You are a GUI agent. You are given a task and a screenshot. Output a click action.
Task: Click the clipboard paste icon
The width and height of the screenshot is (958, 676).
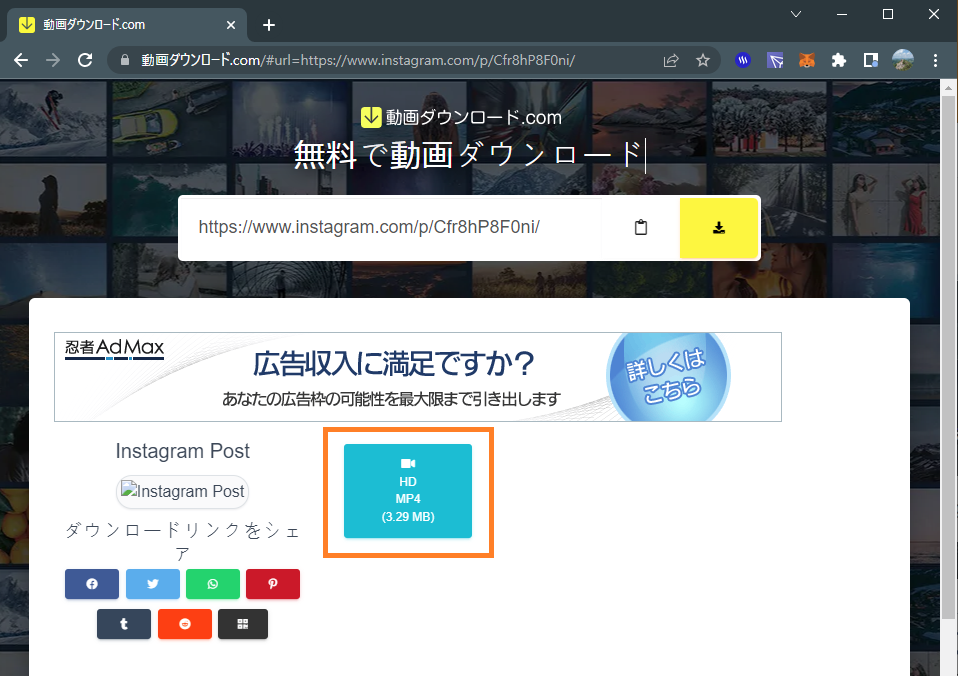(x=640, y=227)
